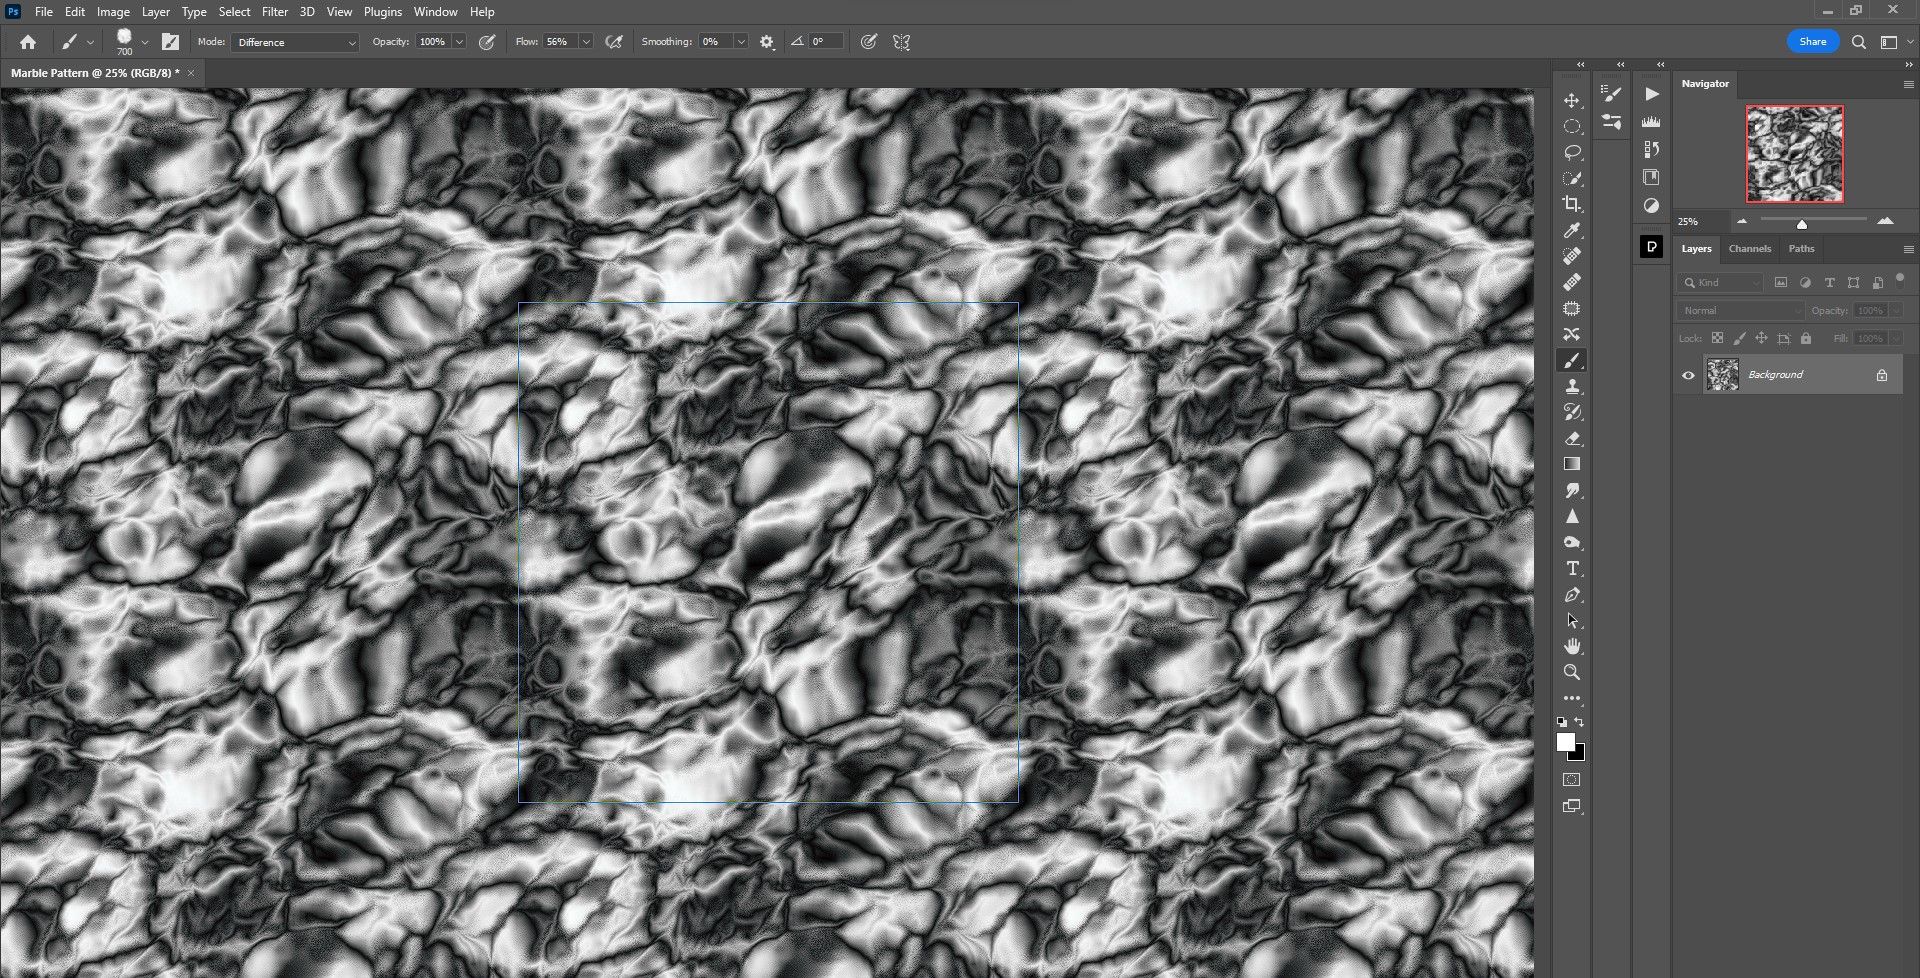Select the Crop tool
Image resolution: width=1920 pixels, height=978 pixels.
[x=1572, y=204]
